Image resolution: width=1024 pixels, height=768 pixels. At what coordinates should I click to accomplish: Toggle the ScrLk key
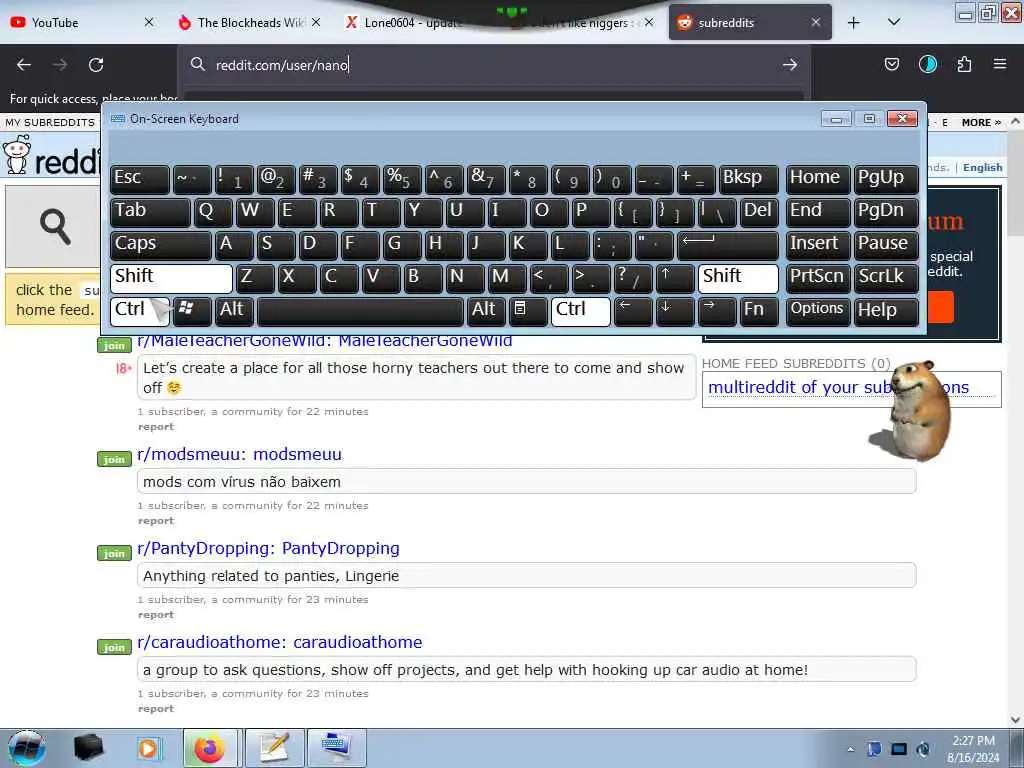point(886,278)
